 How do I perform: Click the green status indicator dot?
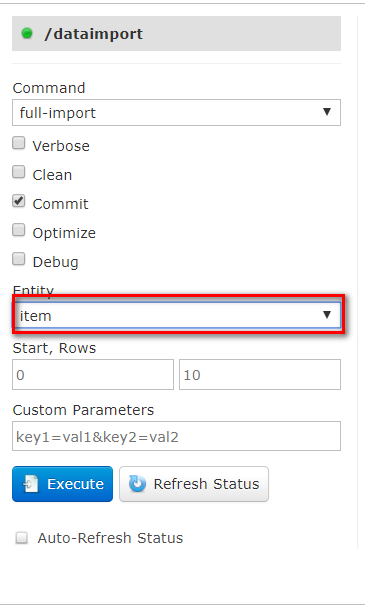point(27,33)
